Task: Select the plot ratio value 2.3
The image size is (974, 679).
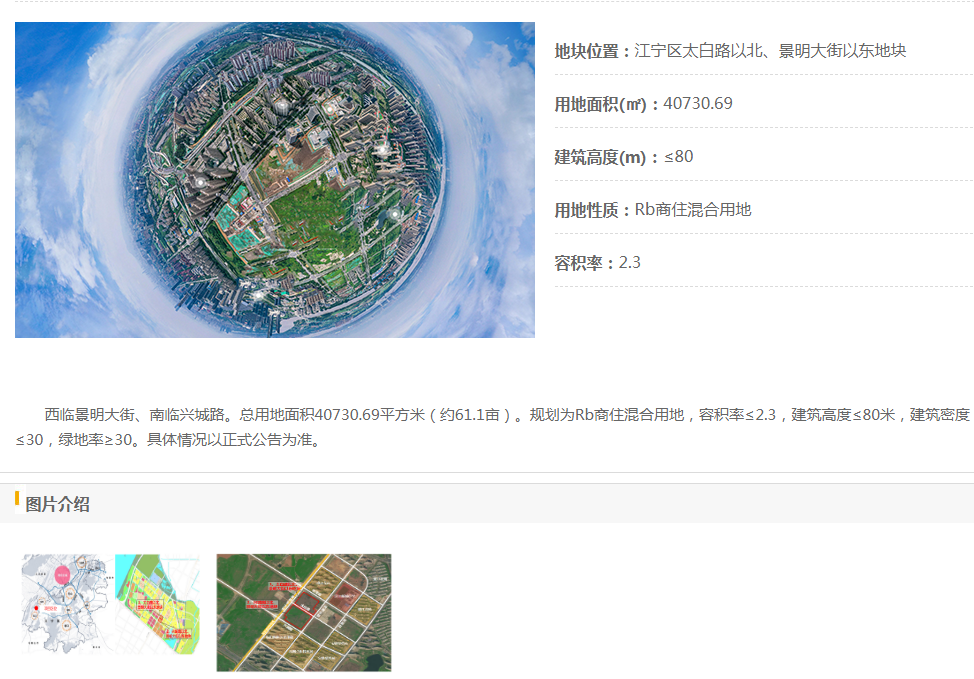Action: [x=630, y=263]
